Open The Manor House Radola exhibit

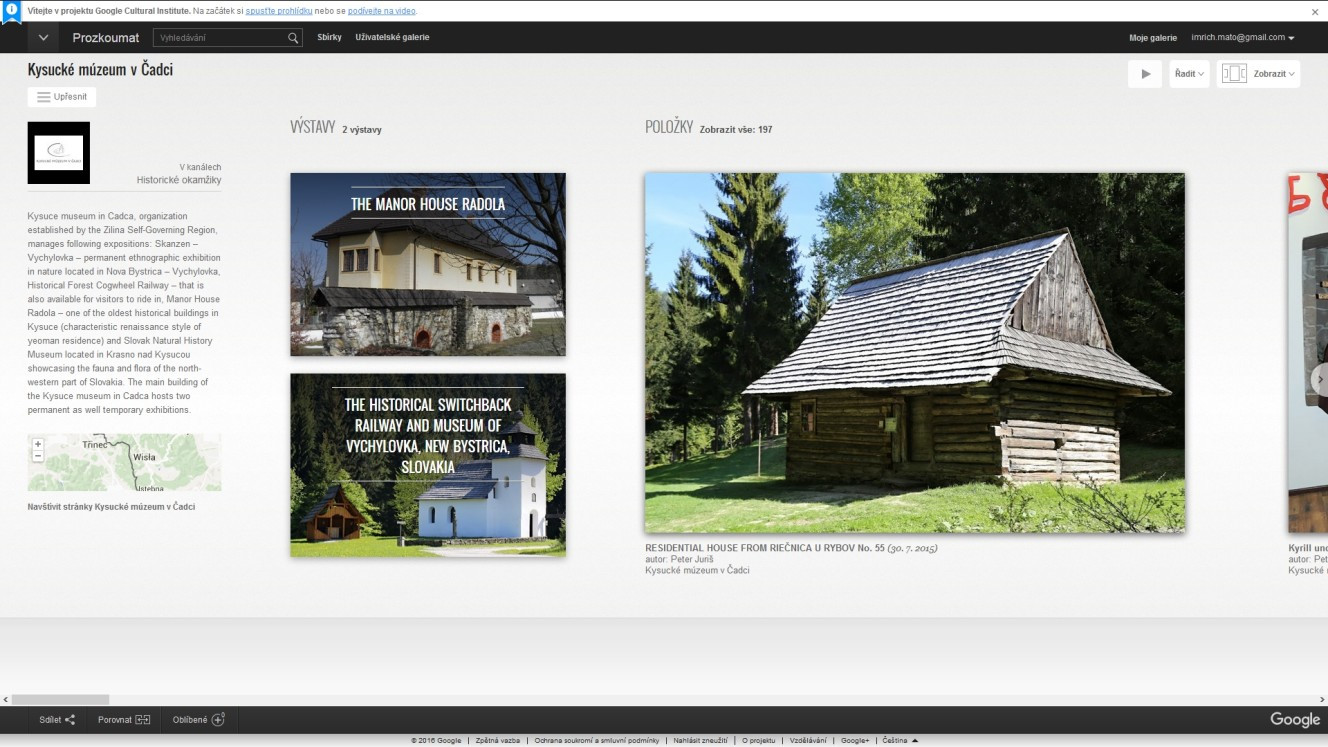pos(428,264)
